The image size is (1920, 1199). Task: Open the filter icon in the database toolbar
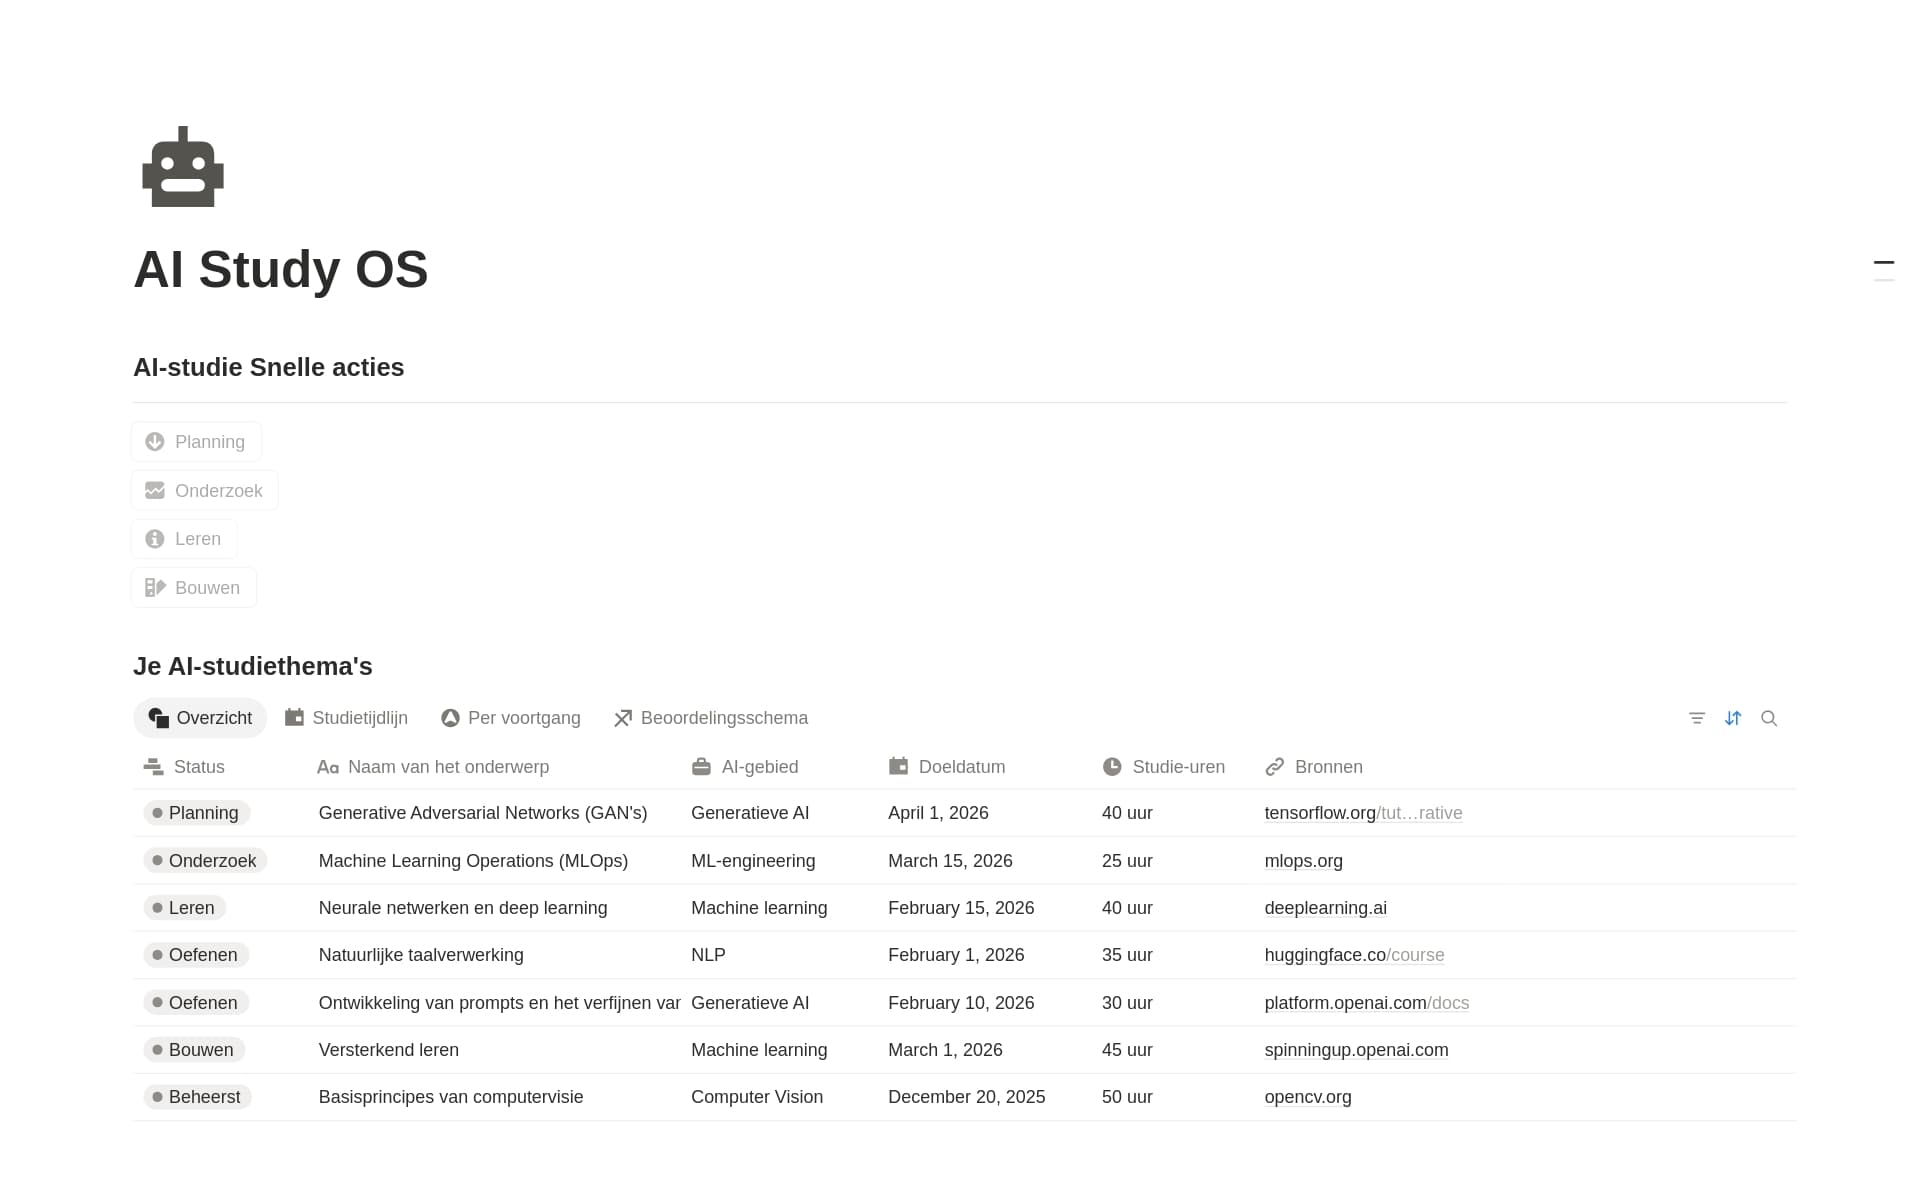click(x=1697, y=718)
